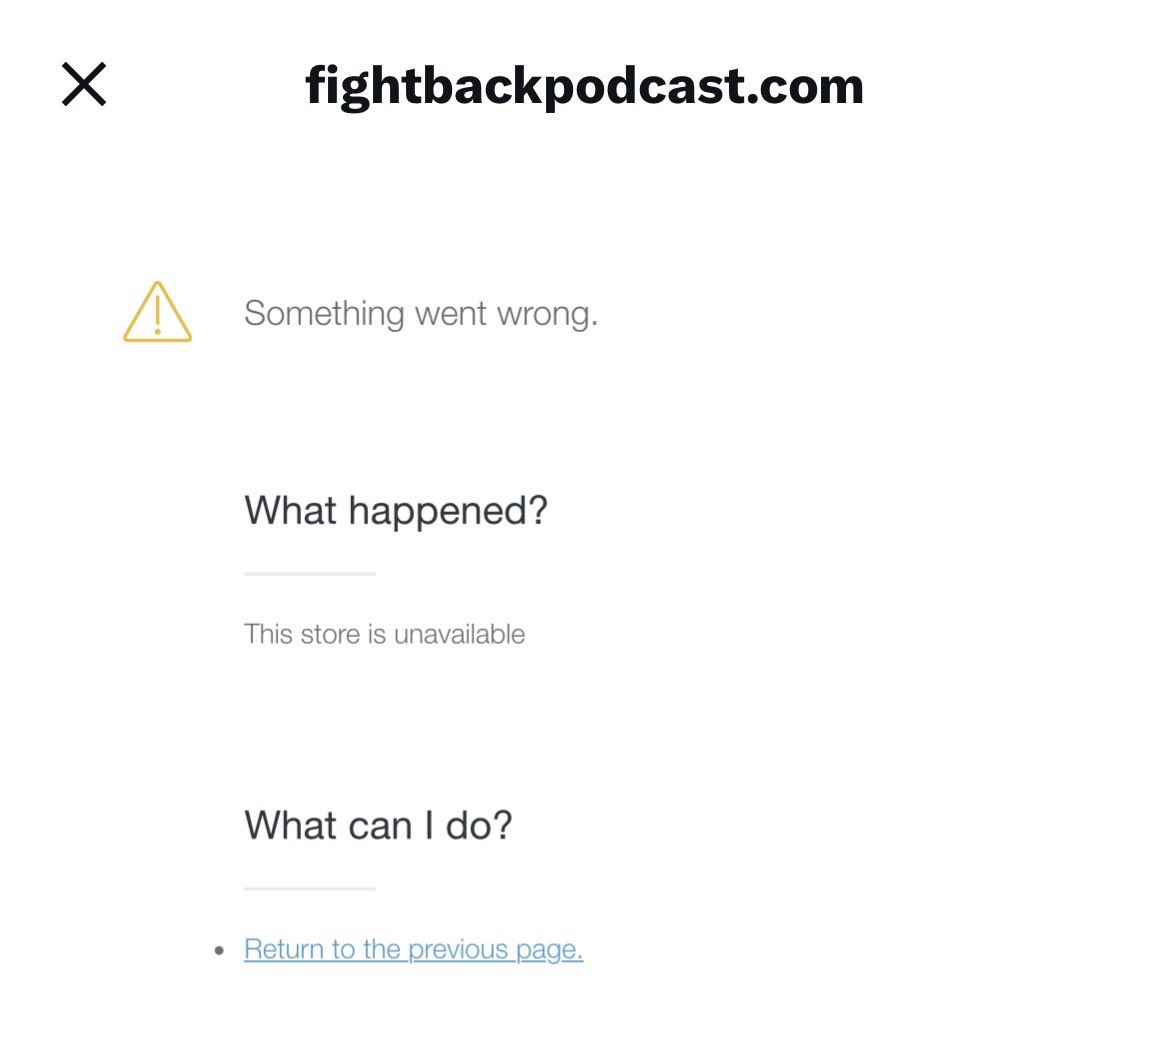
Task: Click the fightbackpodcast.com page title
Action: tap(584, 86)
